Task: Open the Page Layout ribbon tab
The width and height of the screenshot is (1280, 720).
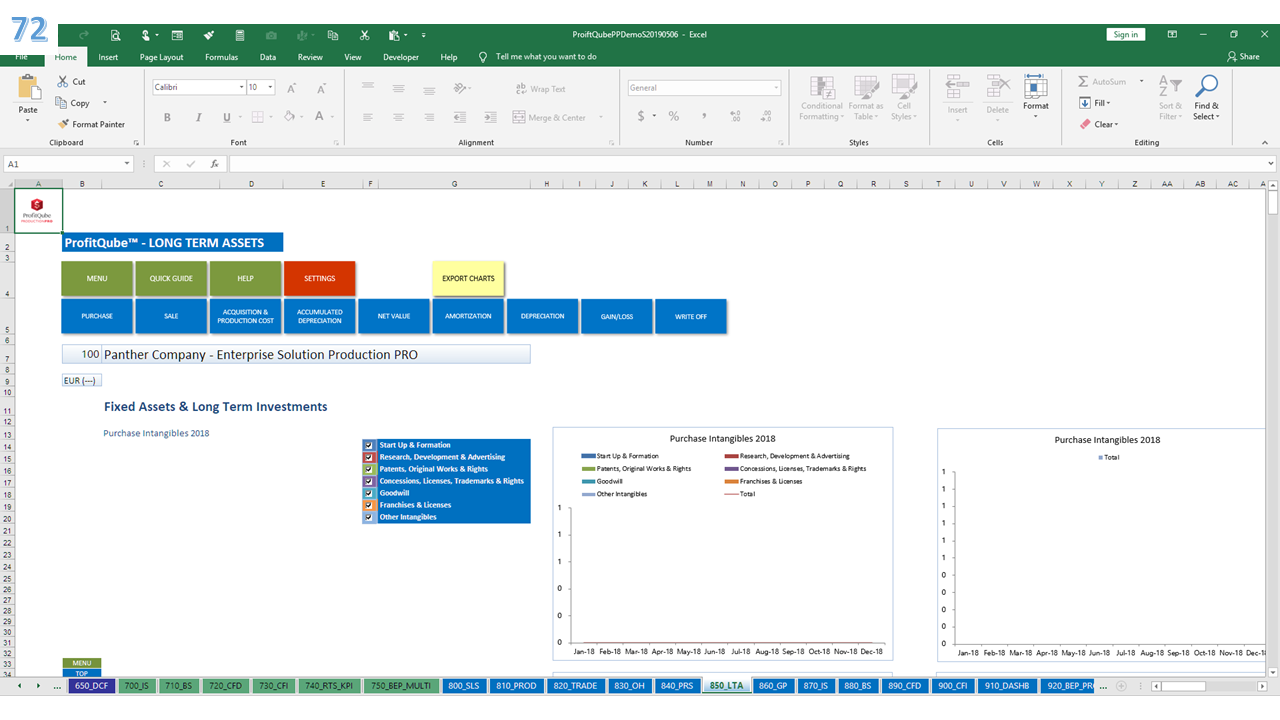Action: 161,57
